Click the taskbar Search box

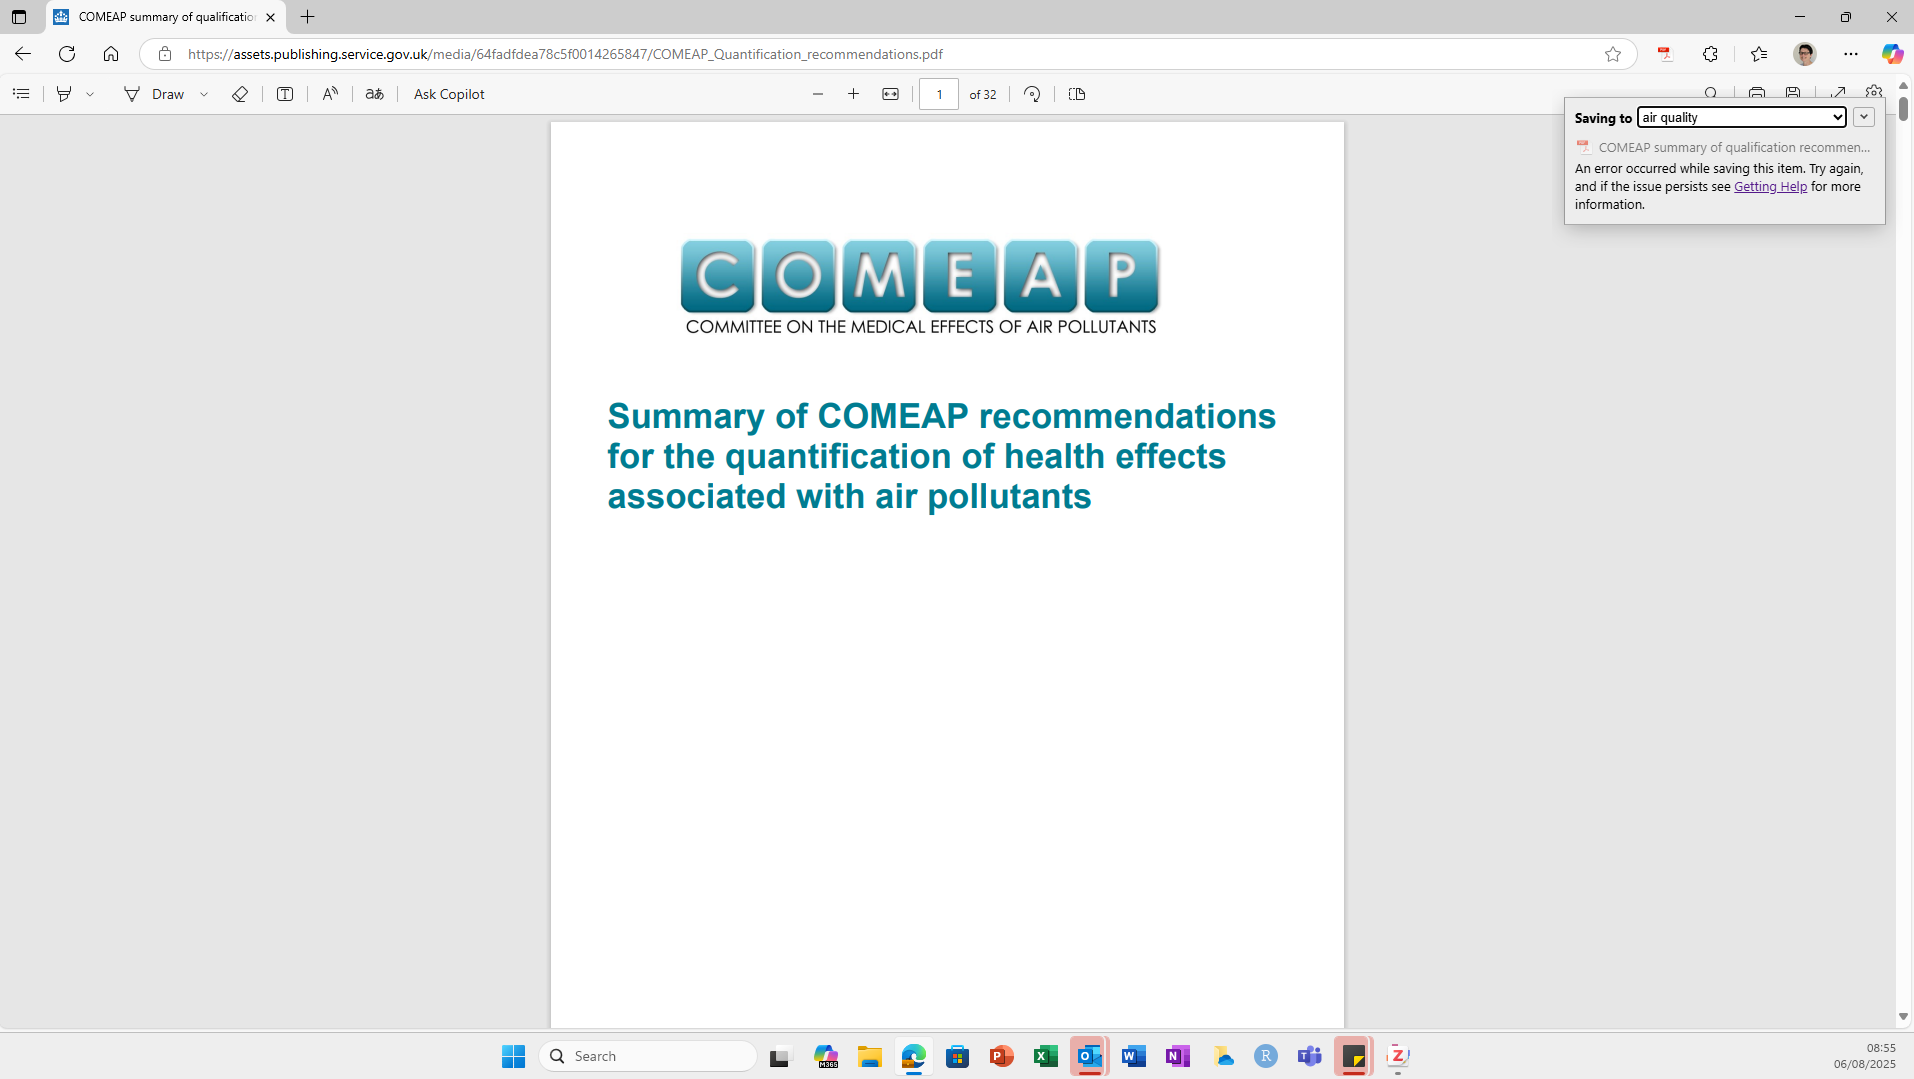pyautogui.click(x=648, y=1056)
